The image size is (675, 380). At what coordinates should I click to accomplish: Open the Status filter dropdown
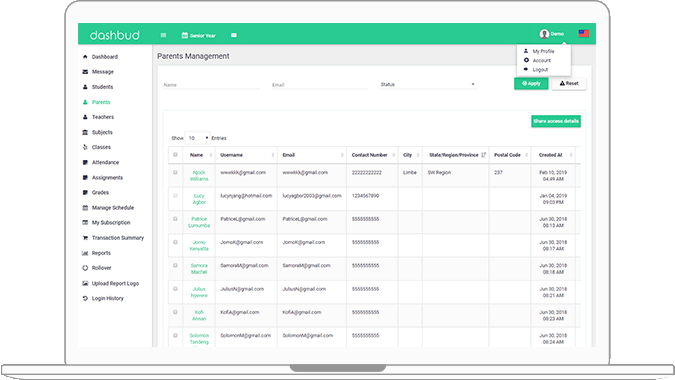(428, 84)
